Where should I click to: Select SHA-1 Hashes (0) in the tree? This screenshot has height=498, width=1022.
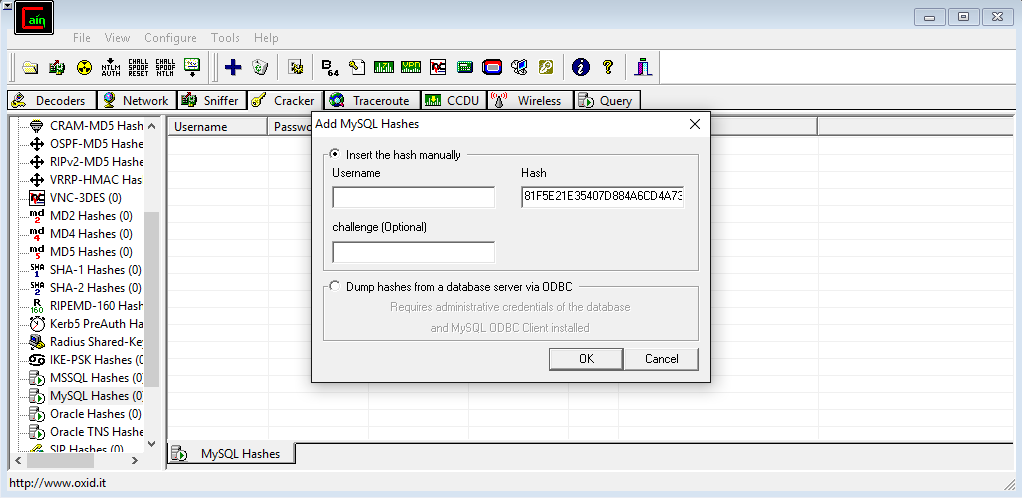tap(96, 270)
